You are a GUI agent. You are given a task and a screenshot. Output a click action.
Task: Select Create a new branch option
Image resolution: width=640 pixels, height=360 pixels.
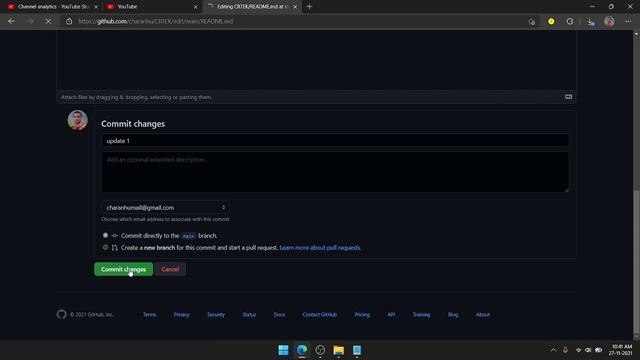[105, 247]
